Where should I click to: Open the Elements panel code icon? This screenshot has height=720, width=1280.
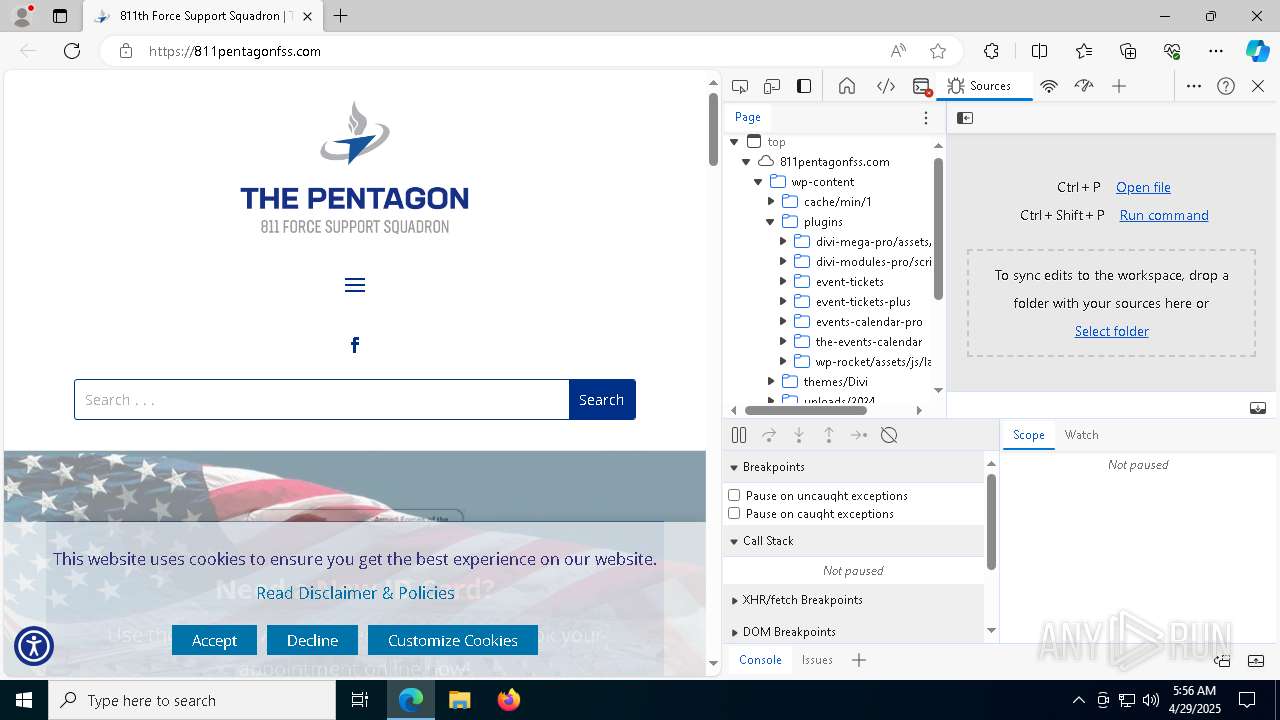coord(886,86)
